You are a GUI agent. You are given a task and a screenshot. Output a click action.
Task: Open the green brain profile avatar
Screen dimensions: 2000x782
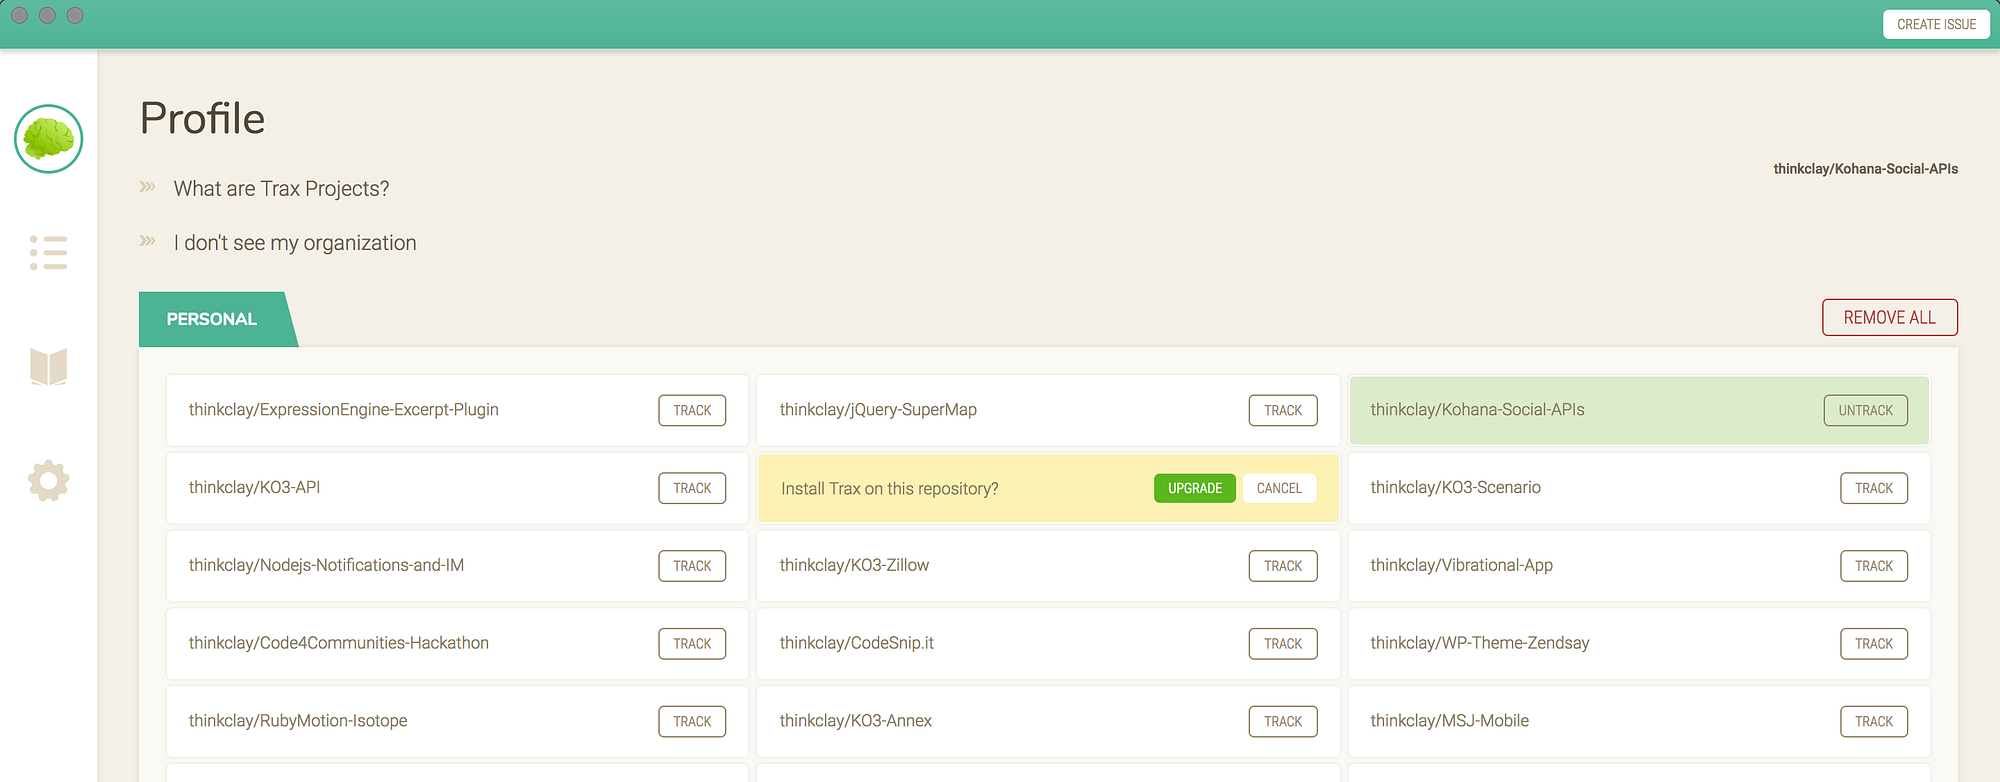click(x=48, y=139)
